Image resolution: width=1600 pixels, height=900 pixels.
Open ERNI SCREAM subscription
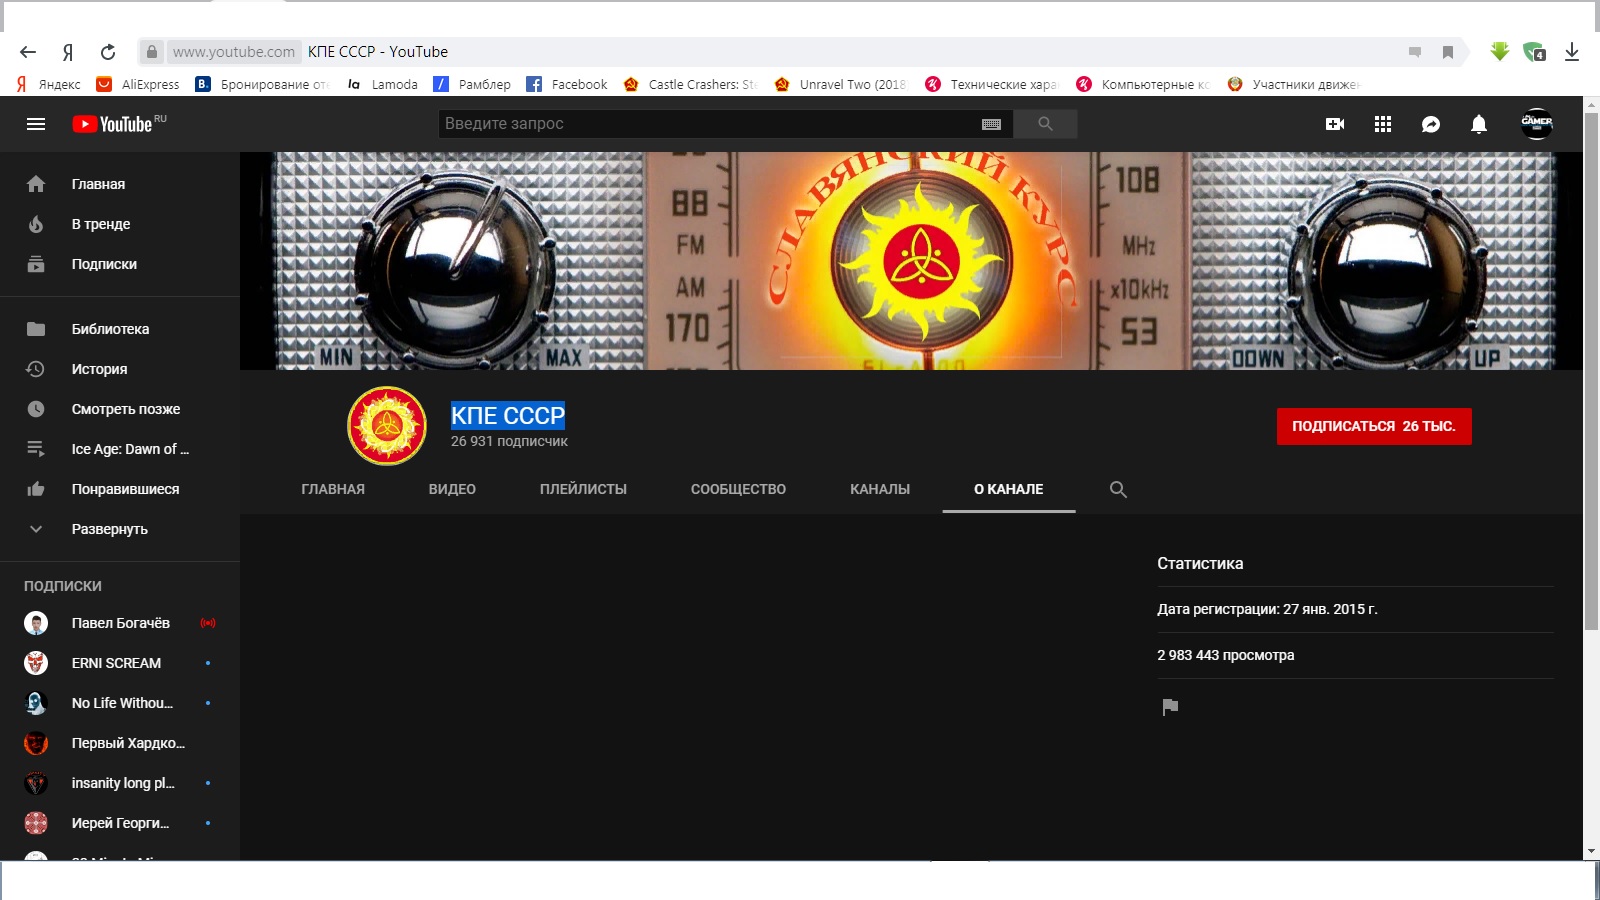click(x=120, y=663)
